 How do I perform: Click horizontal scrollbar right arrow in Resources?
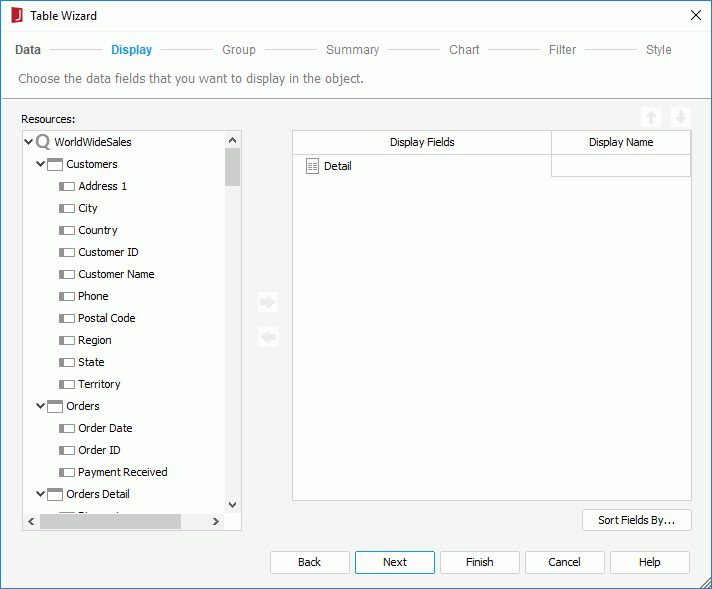point(216,521)
